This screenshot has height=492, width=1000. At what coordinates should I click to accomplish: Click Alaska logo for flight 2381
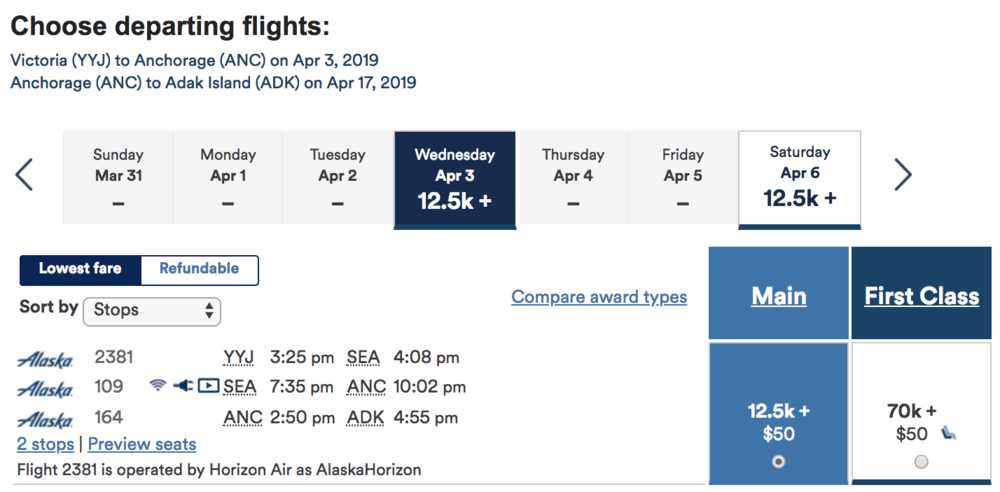pos(45,359)
